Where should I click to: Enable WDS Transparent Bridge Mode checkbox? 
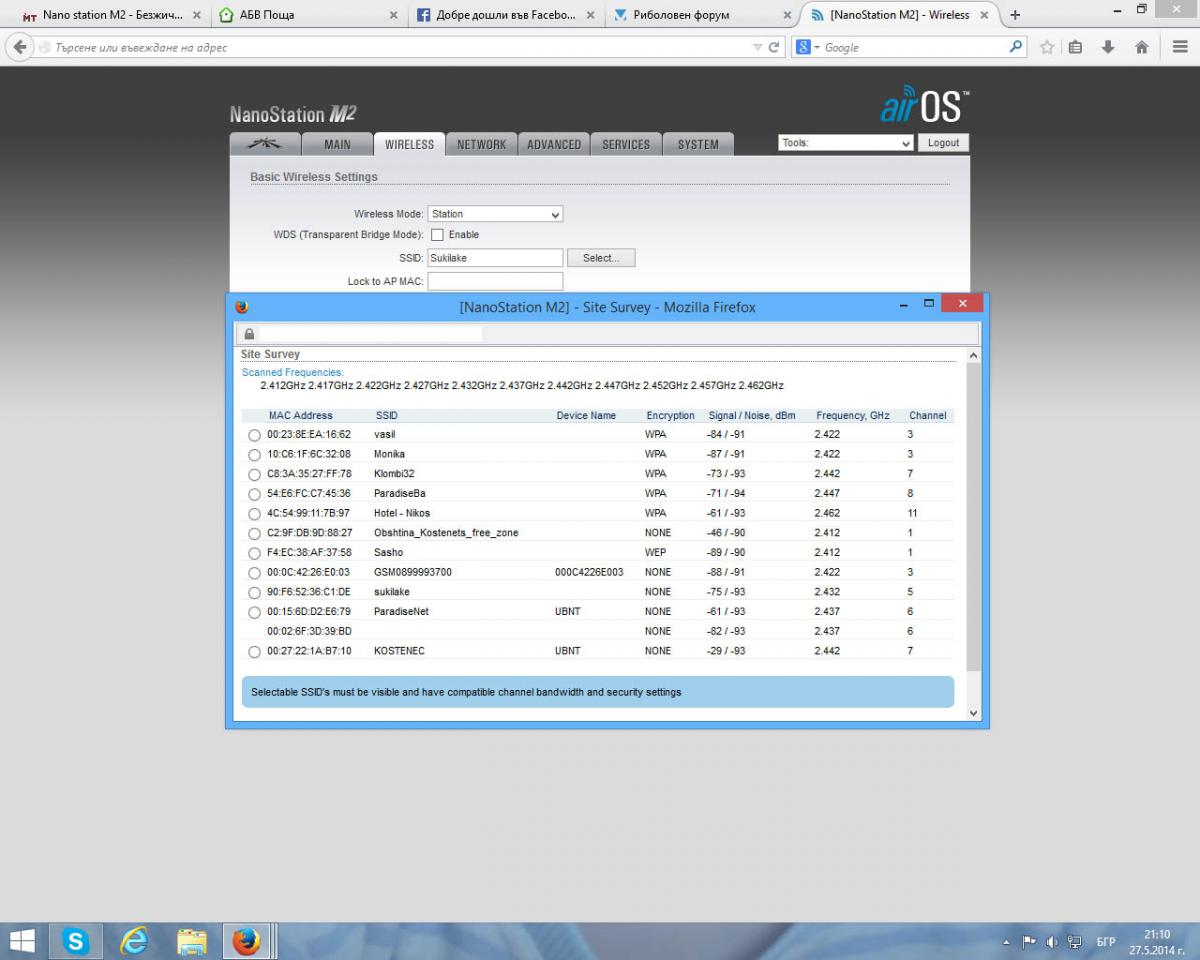point(437,235)
